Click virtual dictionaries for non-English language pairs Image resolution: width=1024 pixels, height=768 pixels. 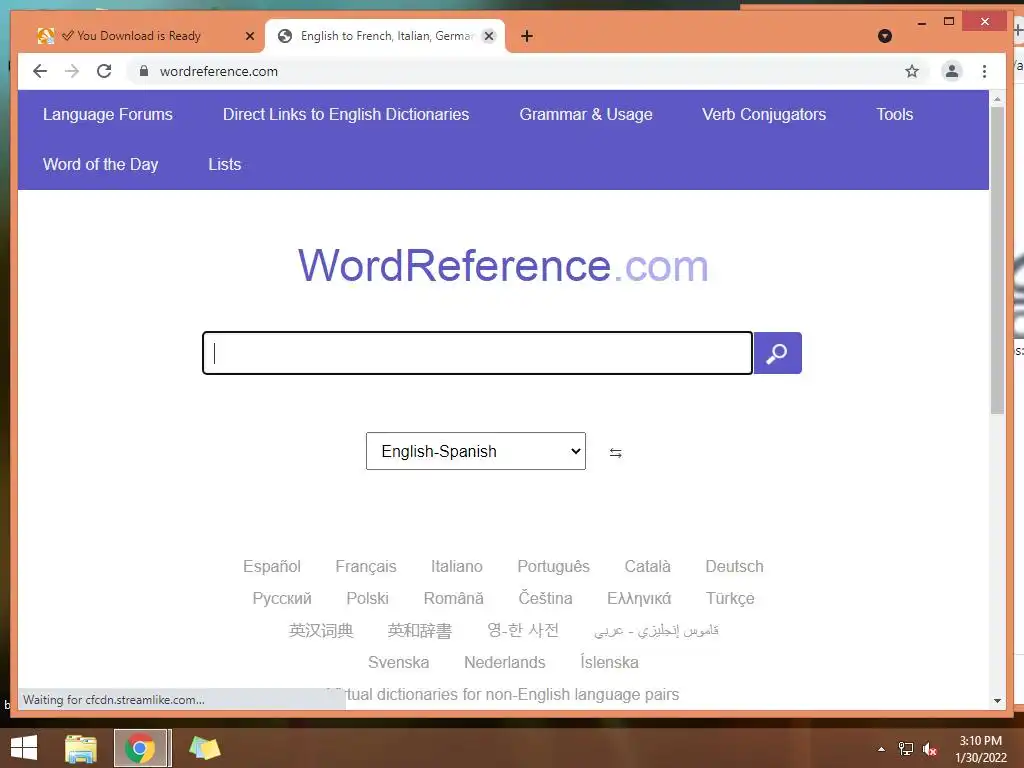503,694
